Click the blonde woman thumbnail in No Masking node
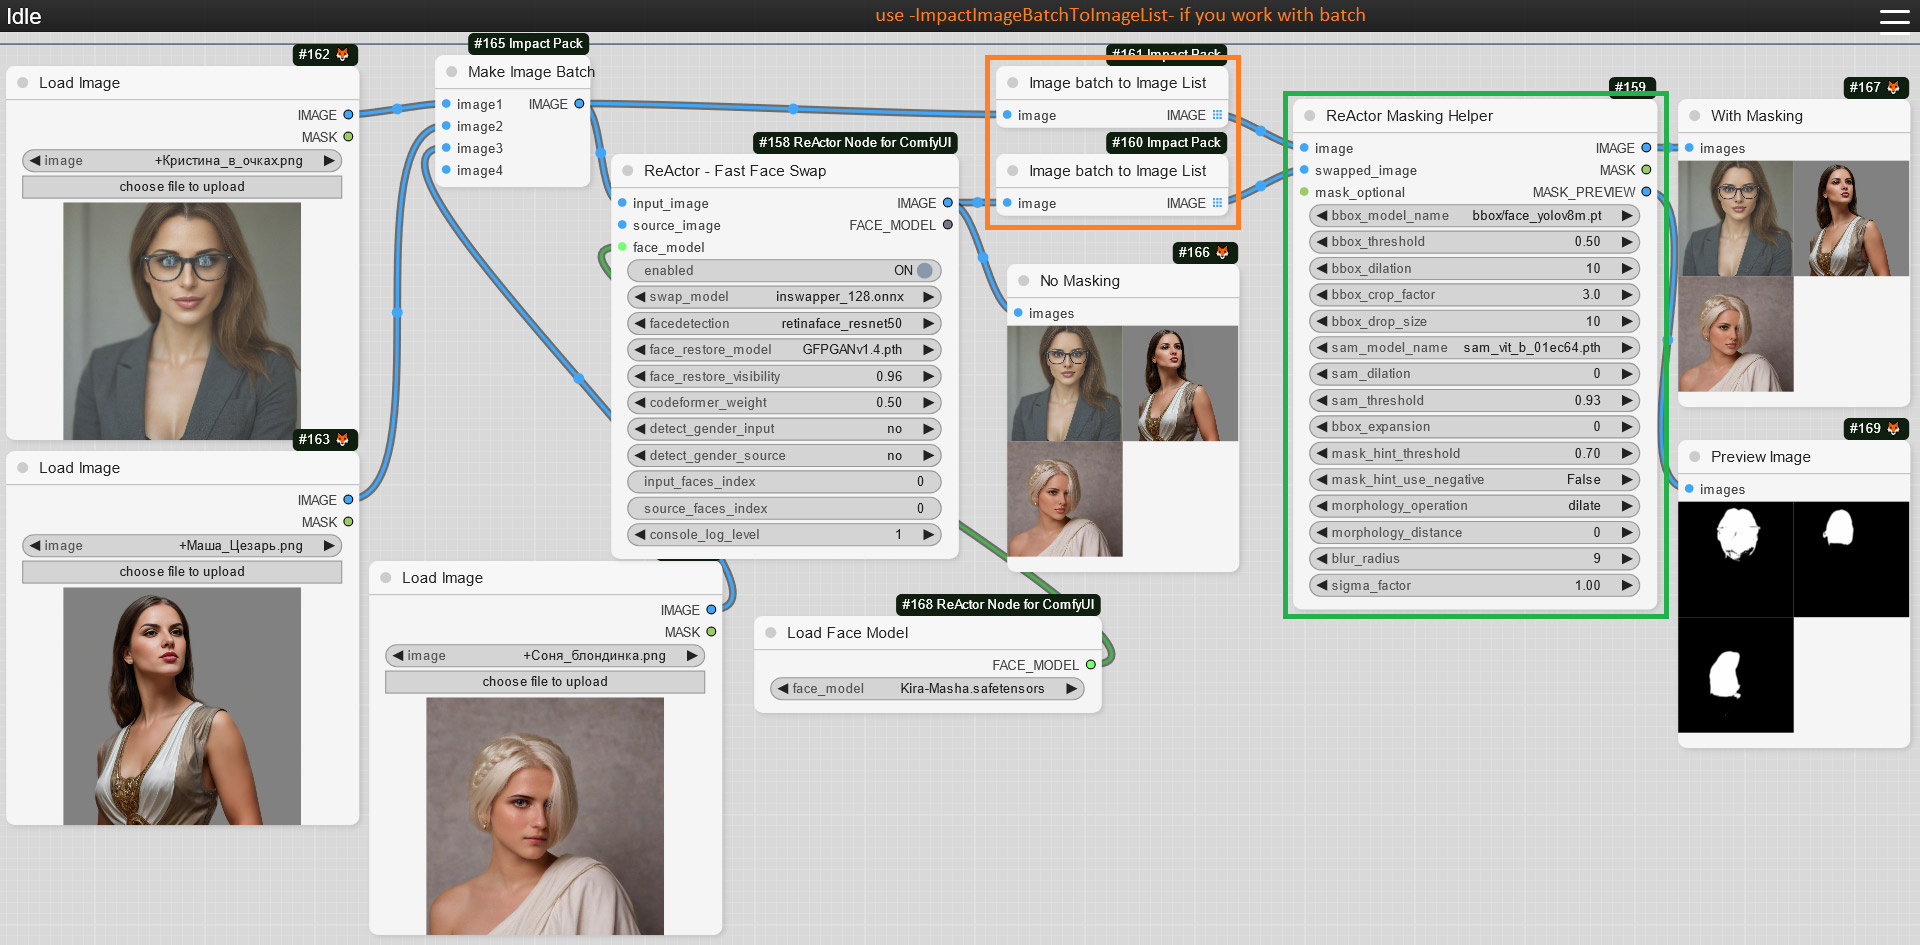 (x=1064, y=498)
